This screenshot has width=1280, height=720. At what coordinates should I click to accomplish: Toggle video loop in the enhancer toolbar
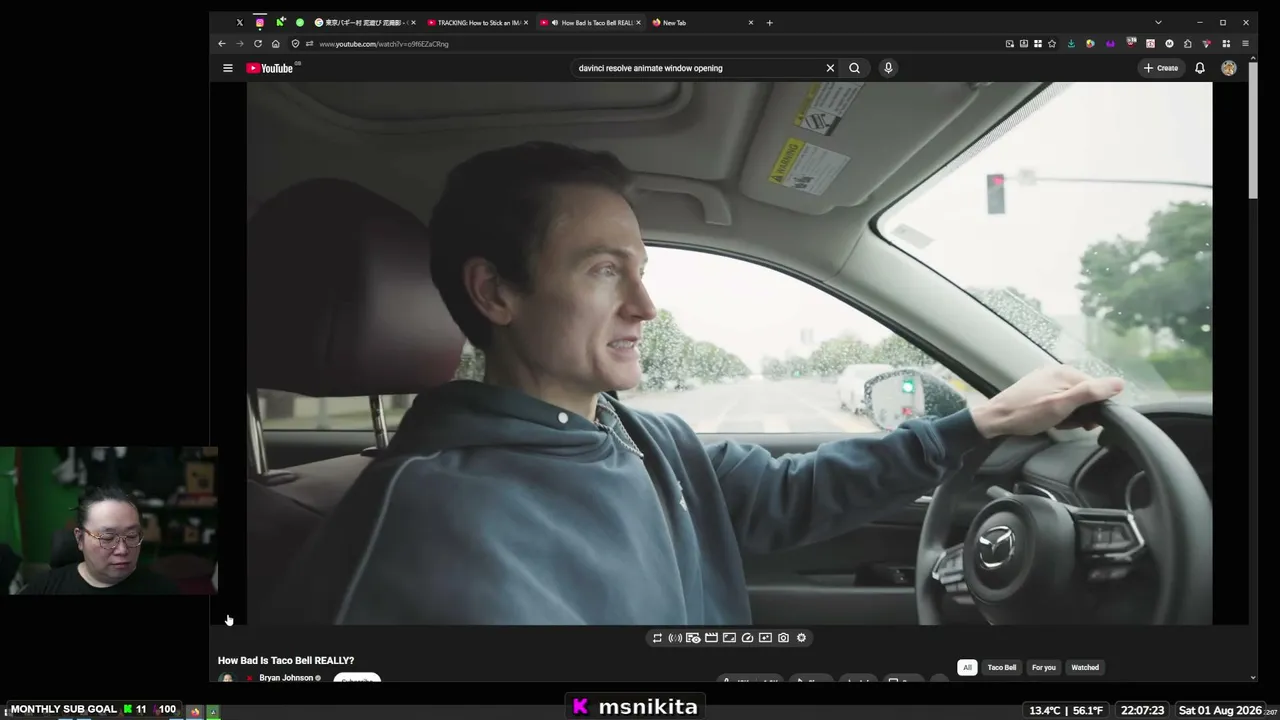(657, 638)
